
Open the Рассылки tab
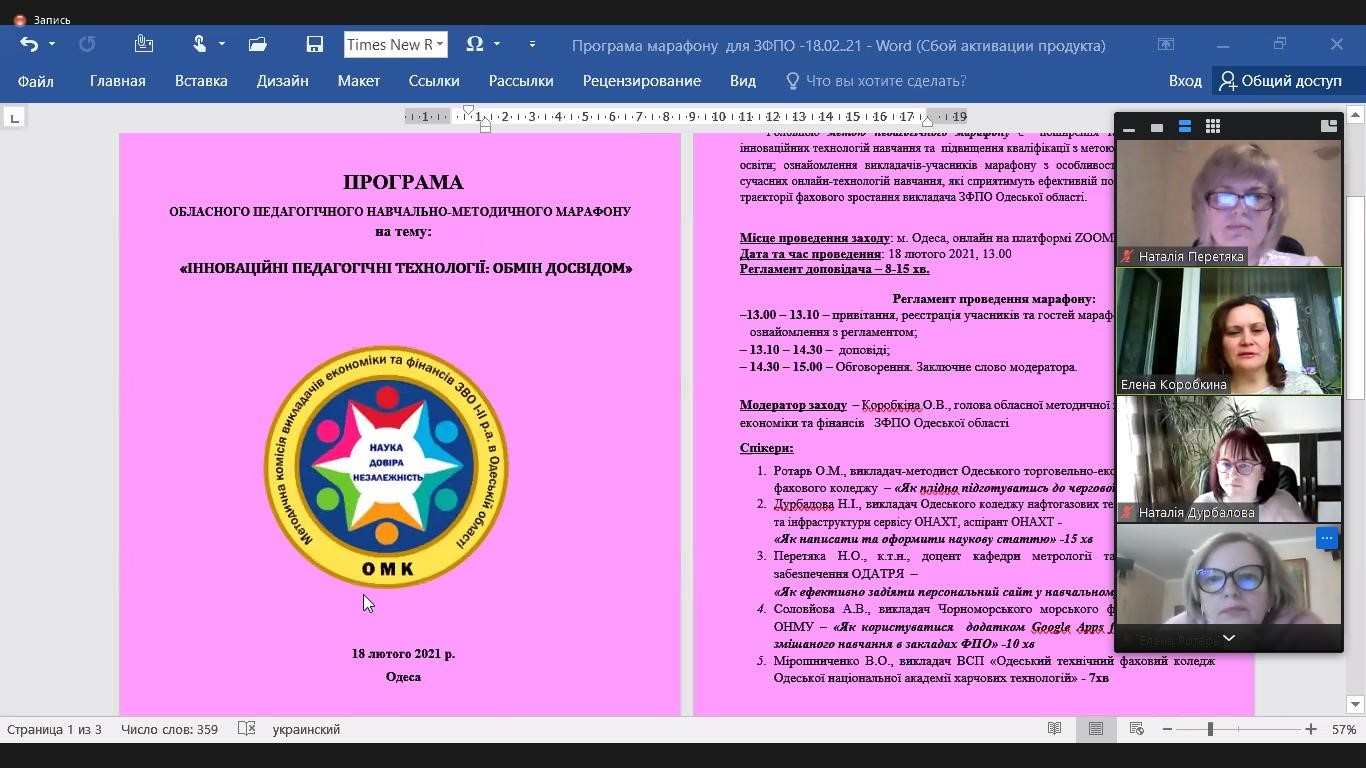(521, 81)
